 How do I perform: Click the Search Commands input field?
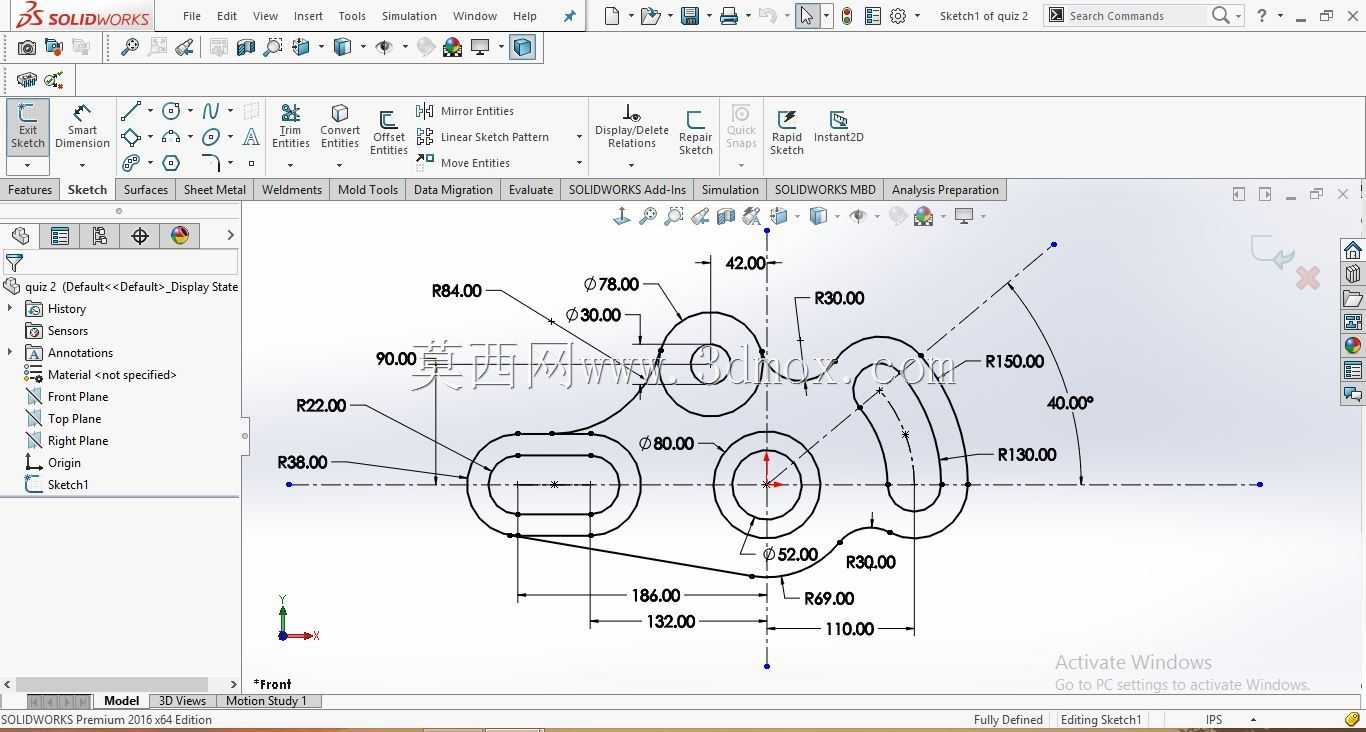tap(1135, 16)
